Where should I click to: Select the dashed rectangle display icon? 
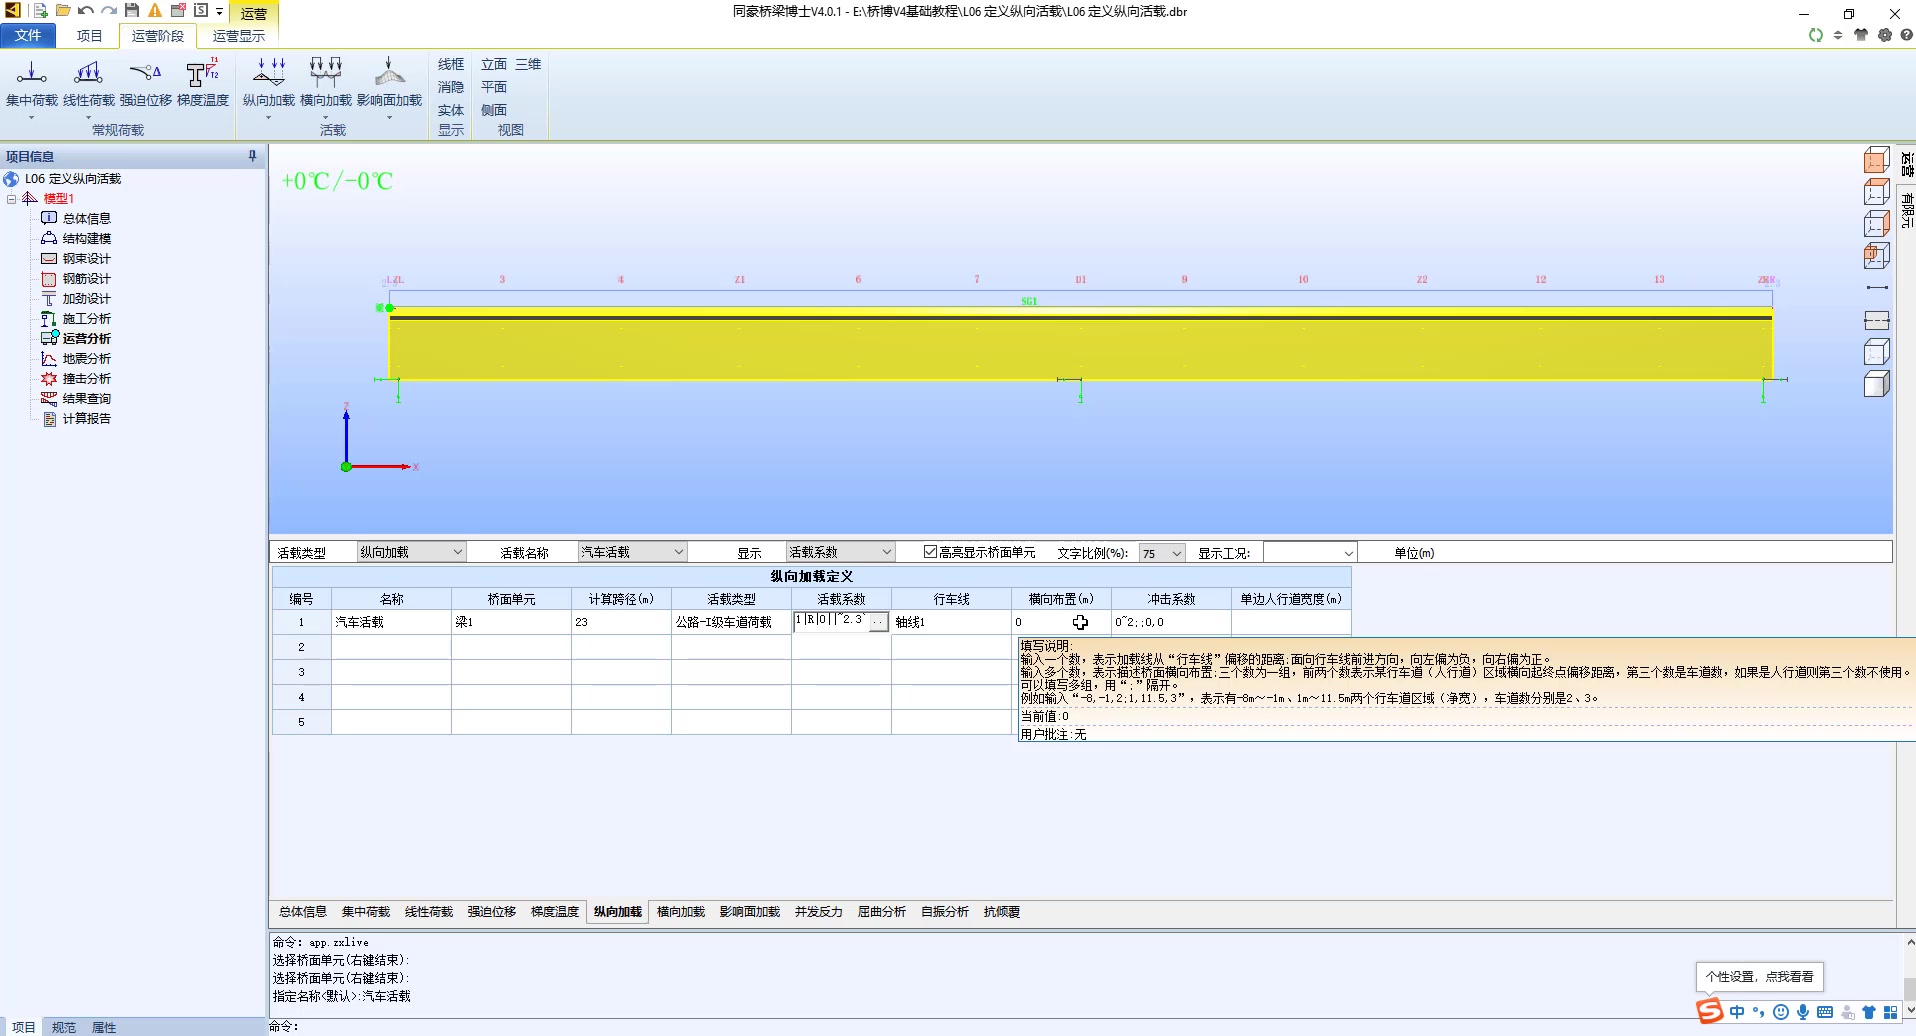[x=1877, y=320]
